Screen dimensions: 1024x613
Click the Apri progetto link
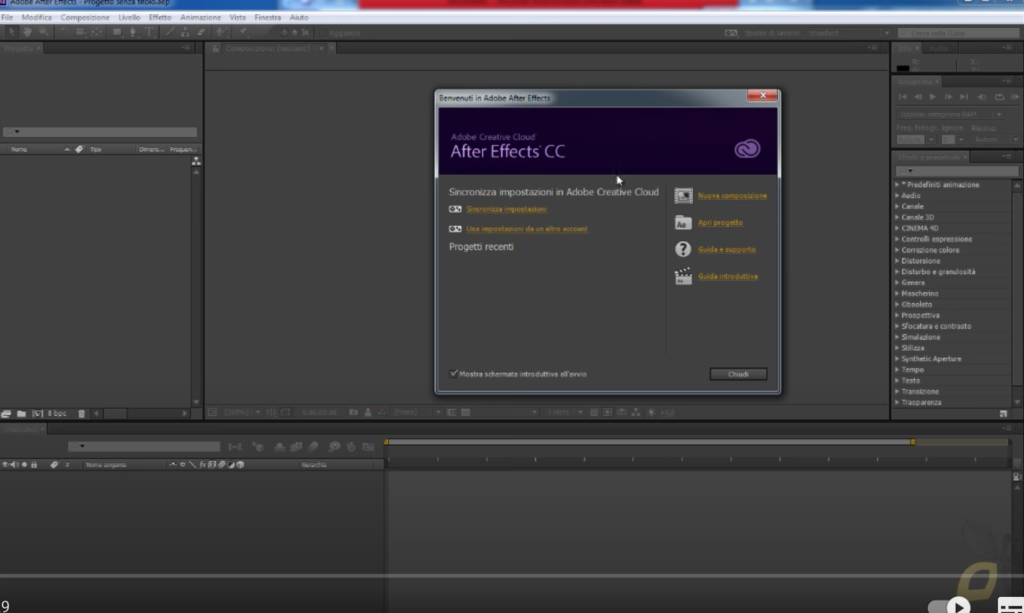pyautogui.click(x=720, y=223)
